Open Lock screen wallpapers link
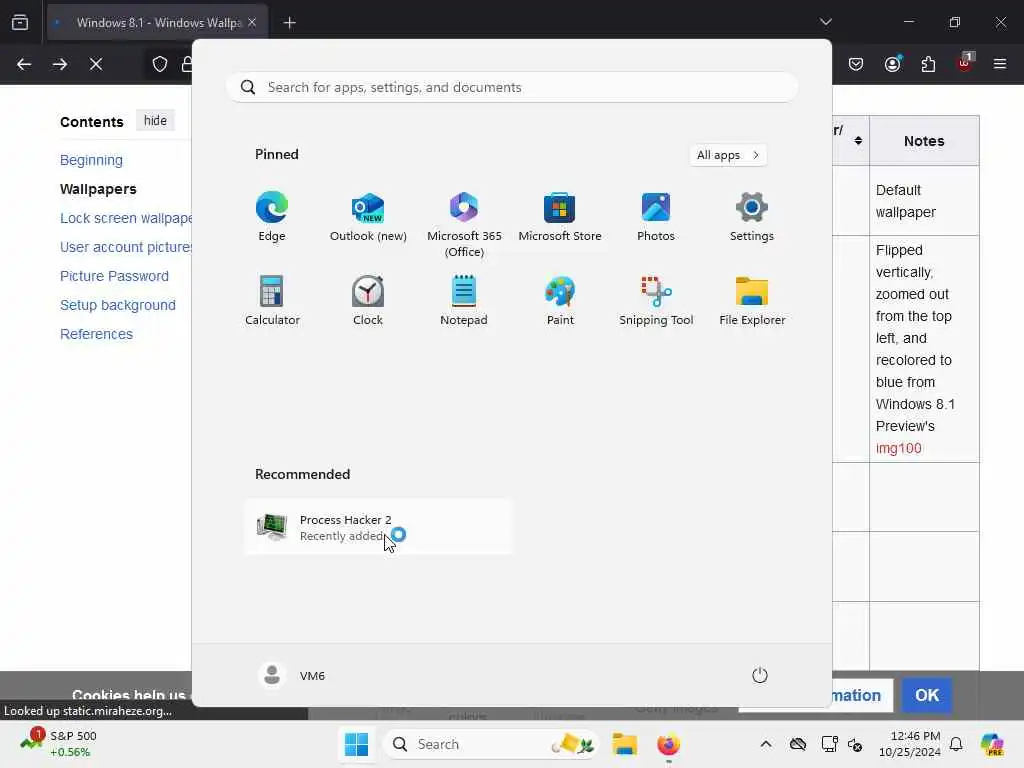 click(x=126, y=218)
